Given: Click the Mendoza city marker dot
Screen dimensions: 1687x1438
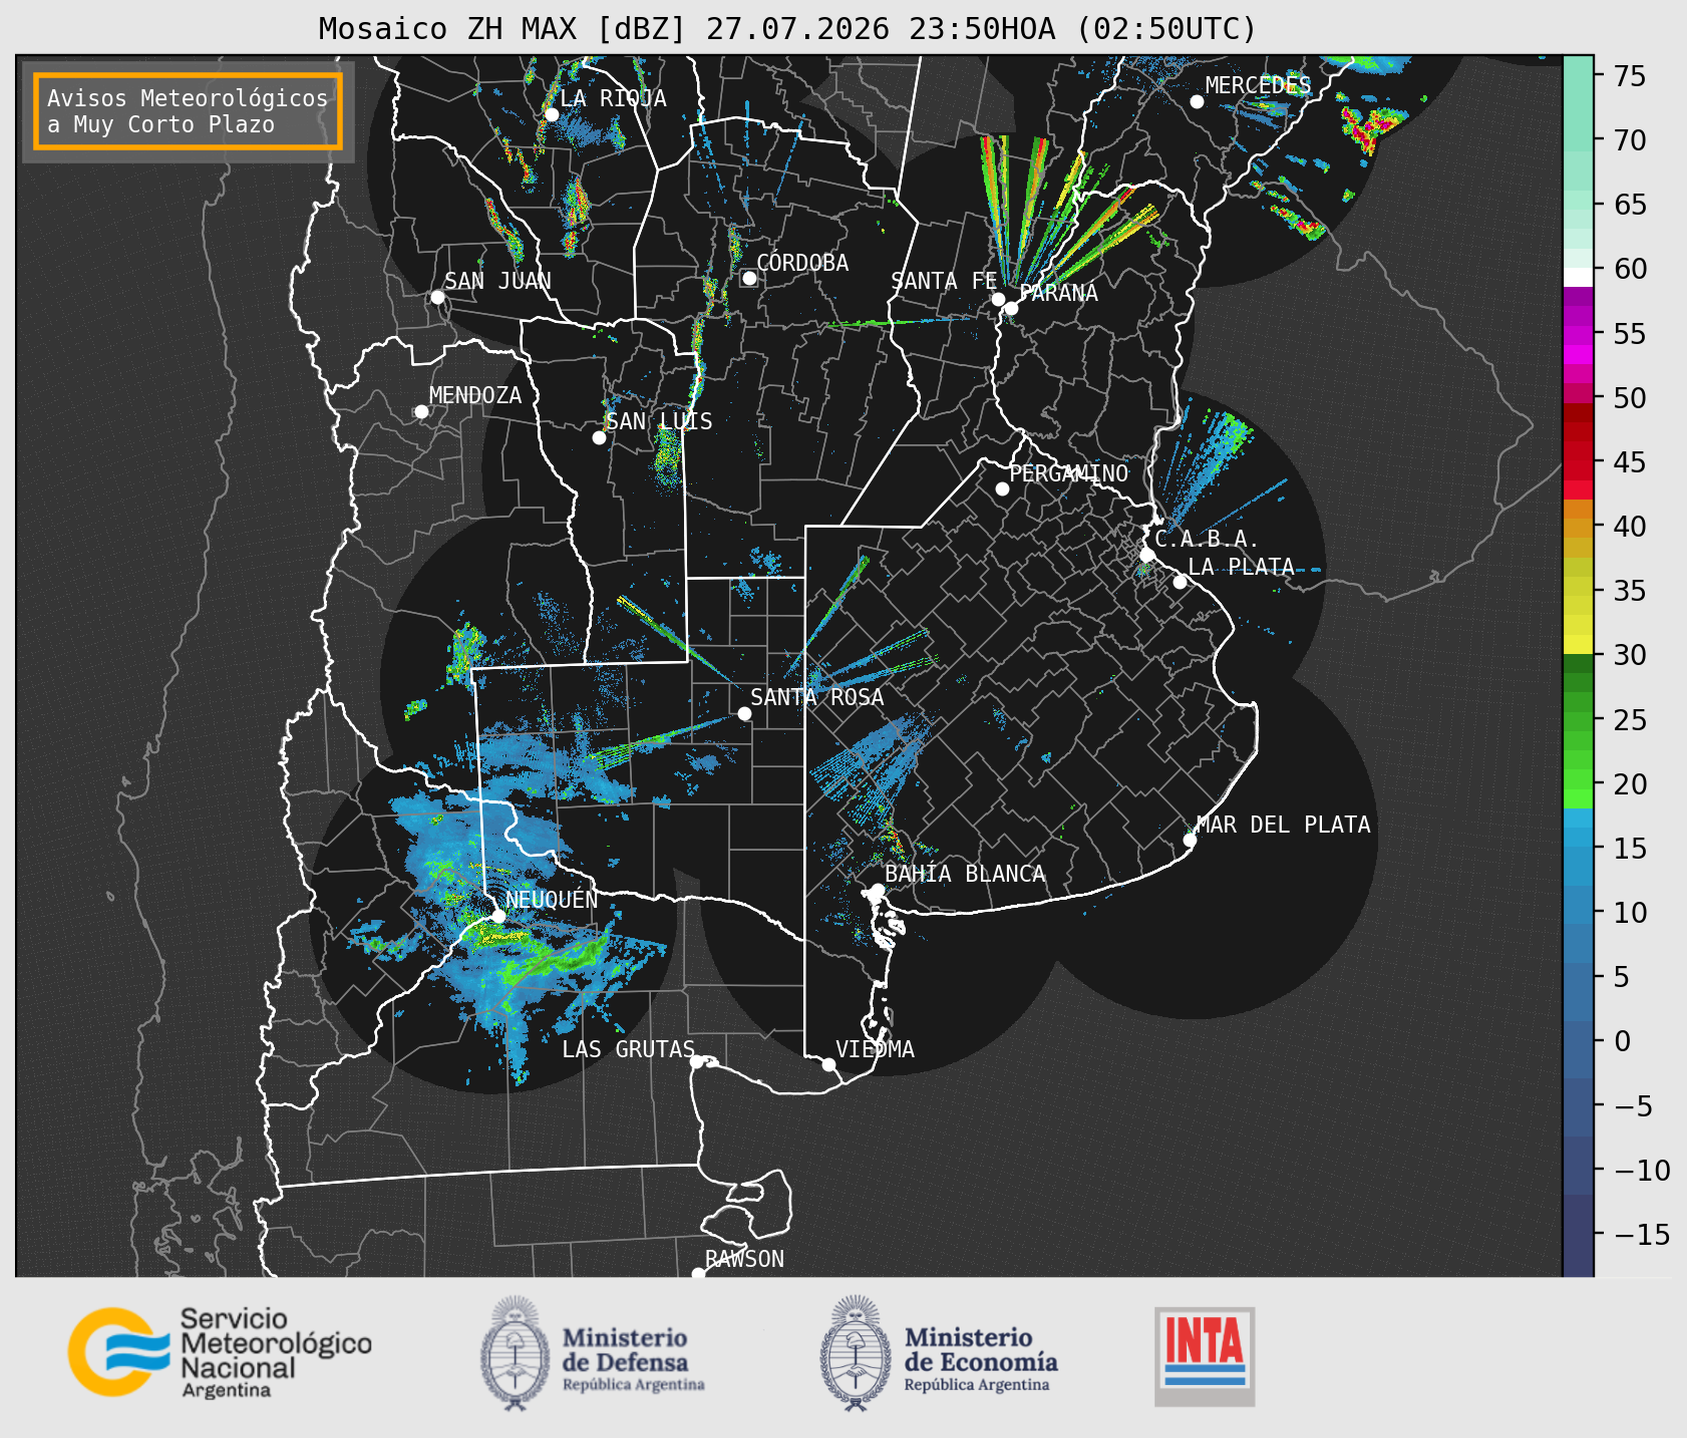Looking at the screenshot, I should tap(421, 412).
